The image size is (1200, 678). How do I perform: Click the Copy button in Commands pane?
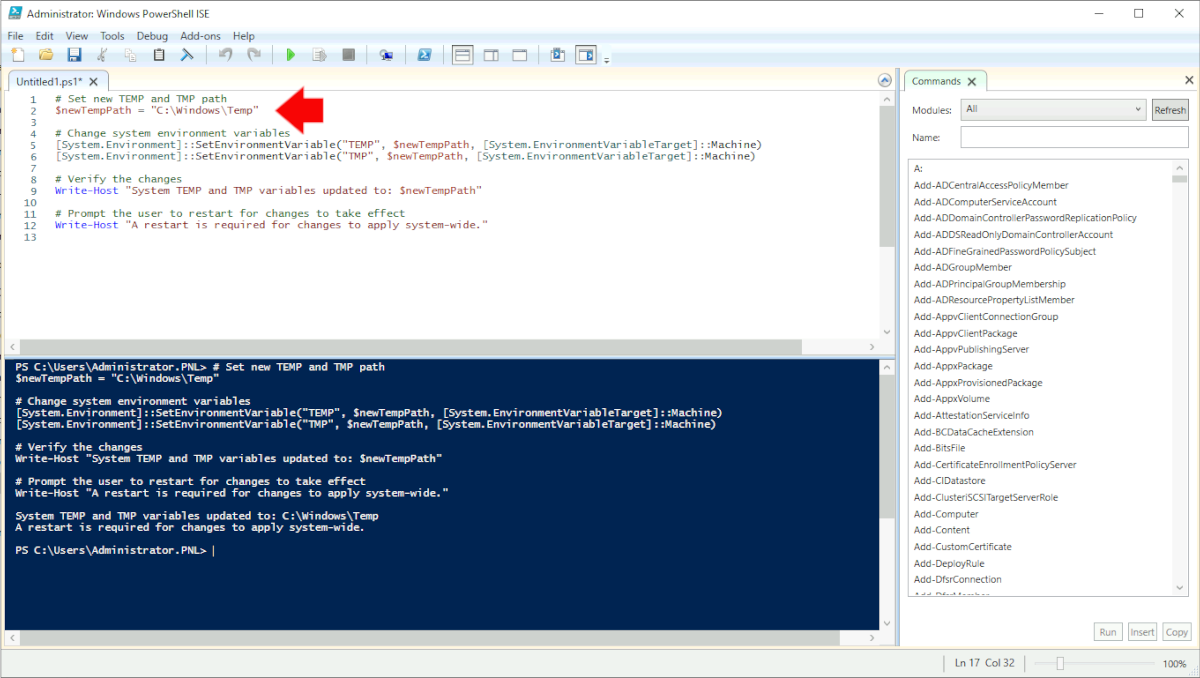click(1177, 632)
